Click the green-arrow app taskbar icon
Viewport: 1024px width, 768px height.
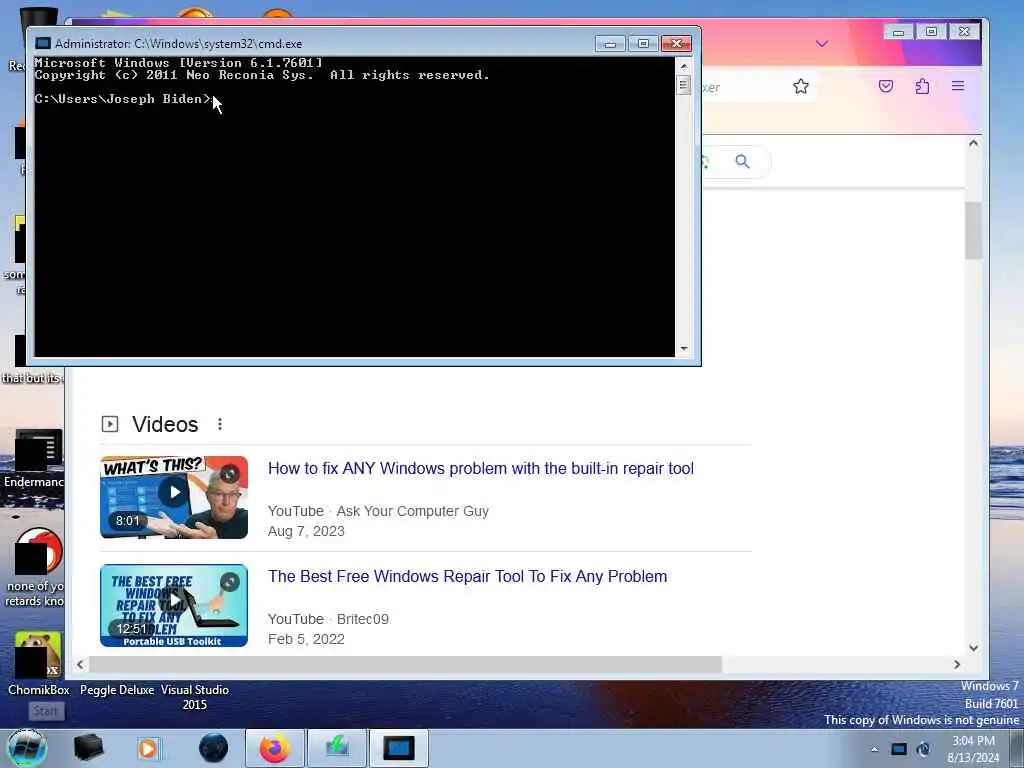point(337,748)
